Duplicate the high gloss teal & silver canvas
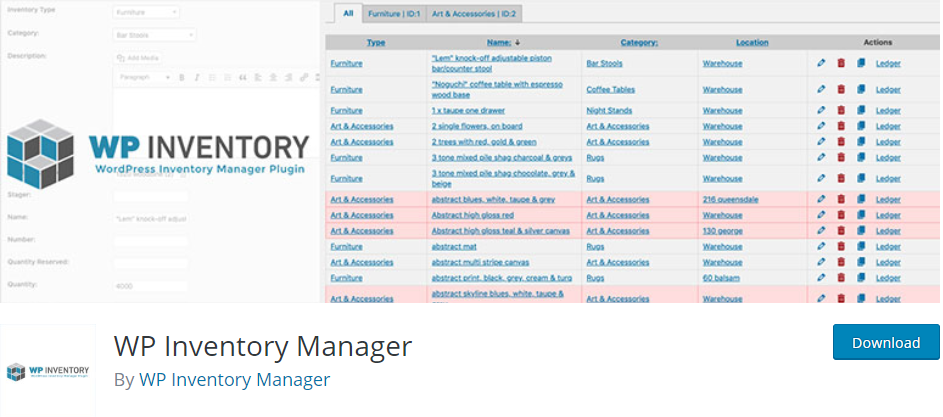The image size is (943, 417). pos(861,230)
